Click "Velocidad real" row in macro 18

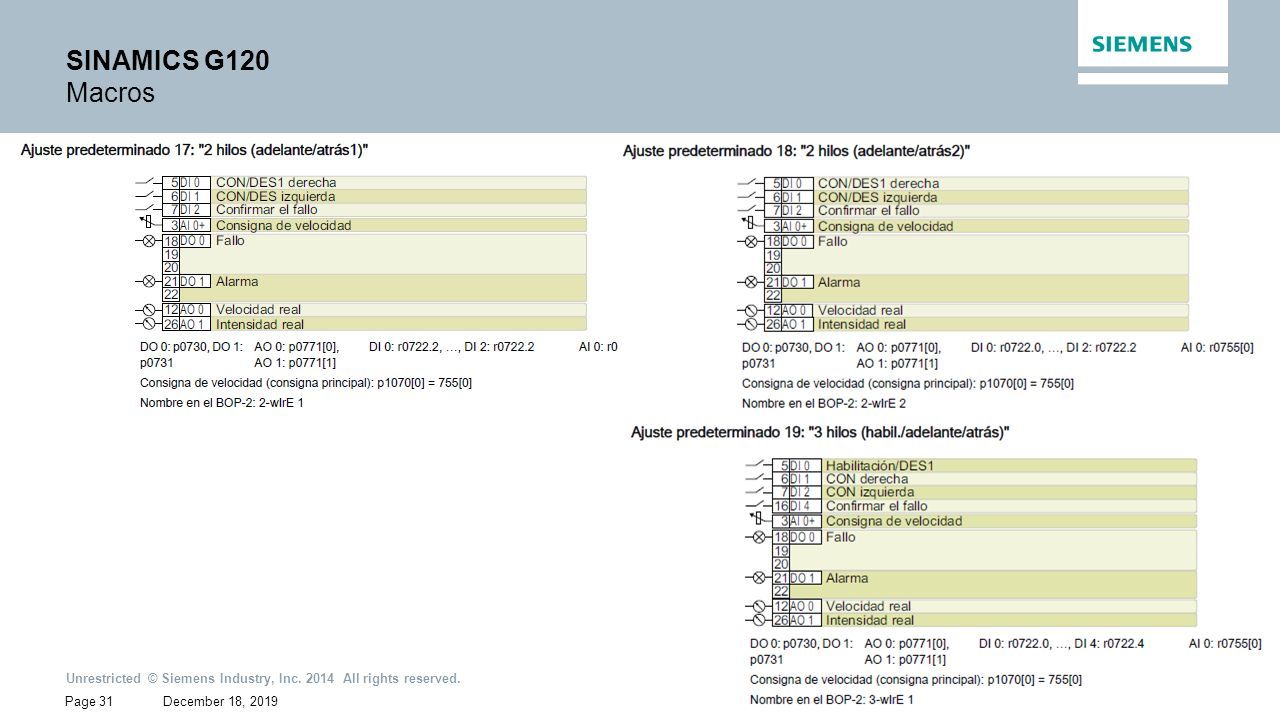point(976,311)
